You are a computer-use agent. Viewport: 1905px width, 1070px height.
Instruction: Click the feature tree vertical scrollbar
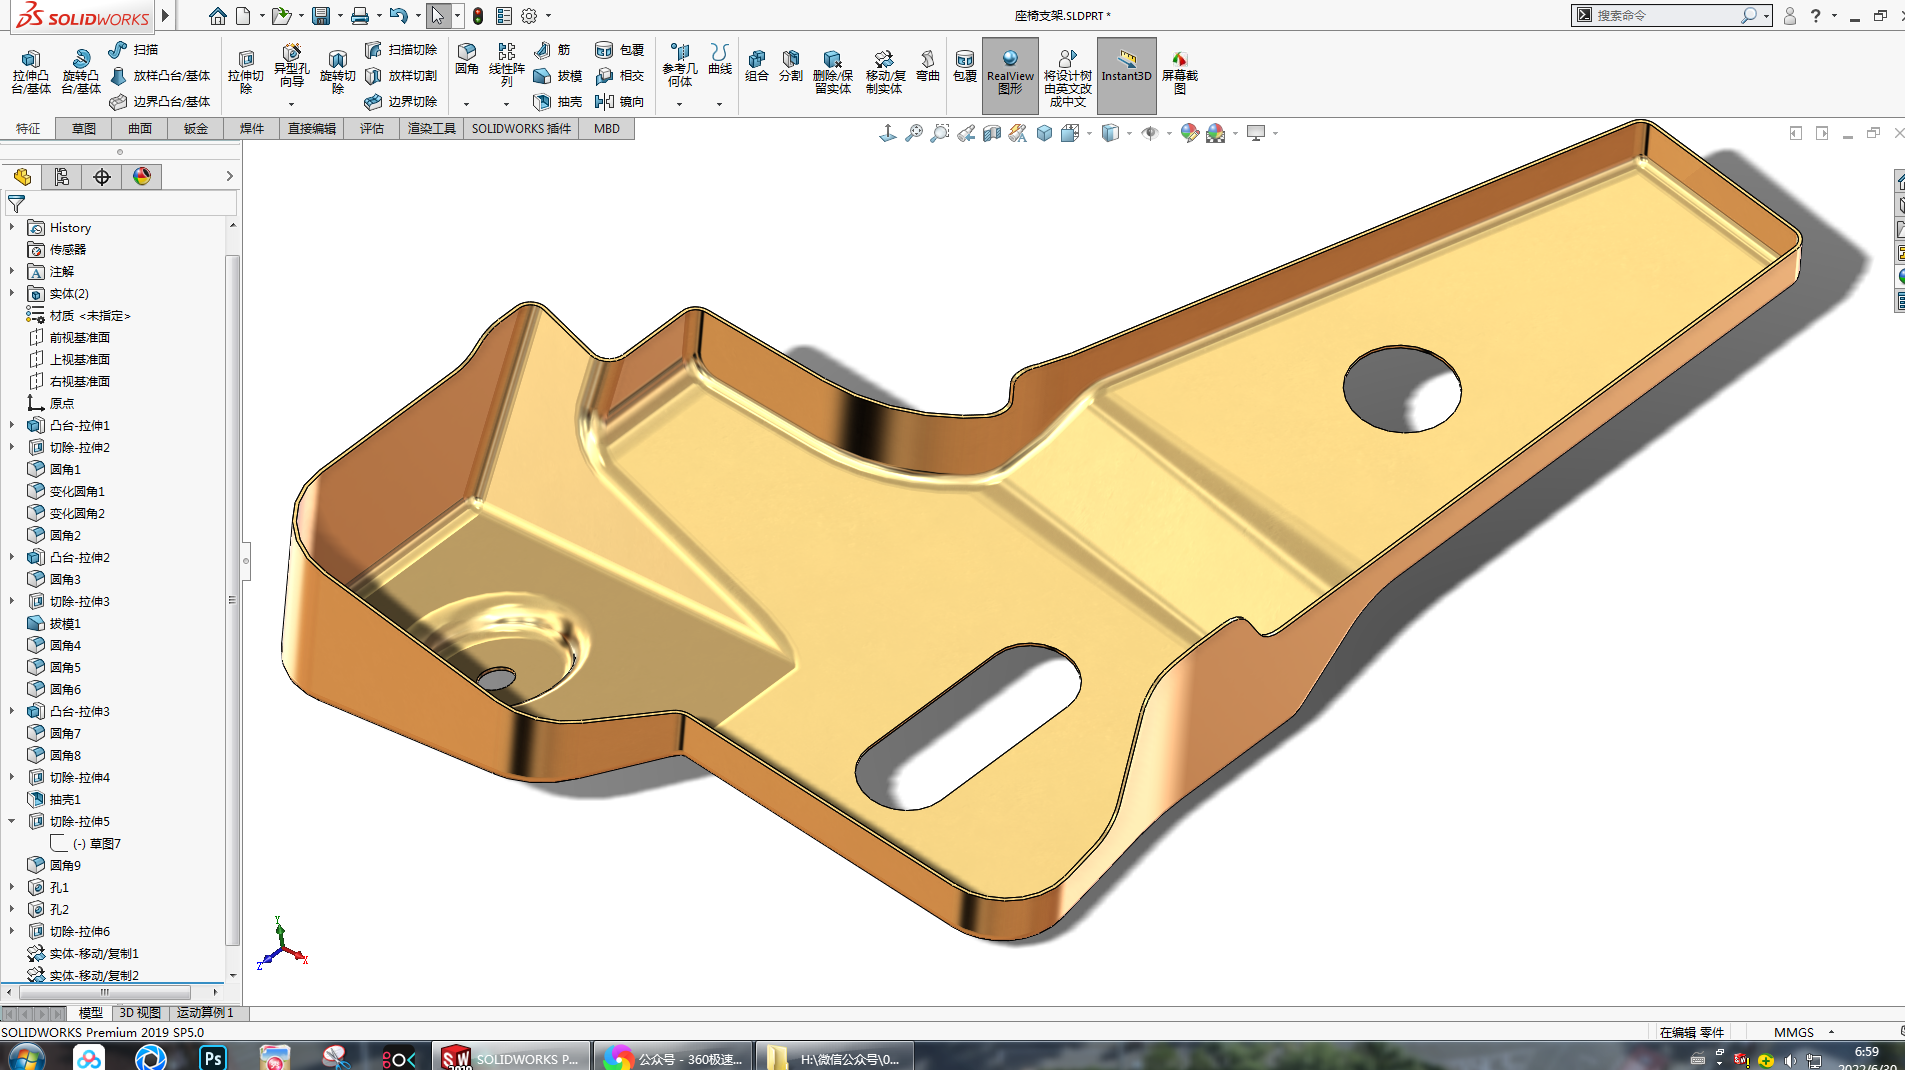232,600
